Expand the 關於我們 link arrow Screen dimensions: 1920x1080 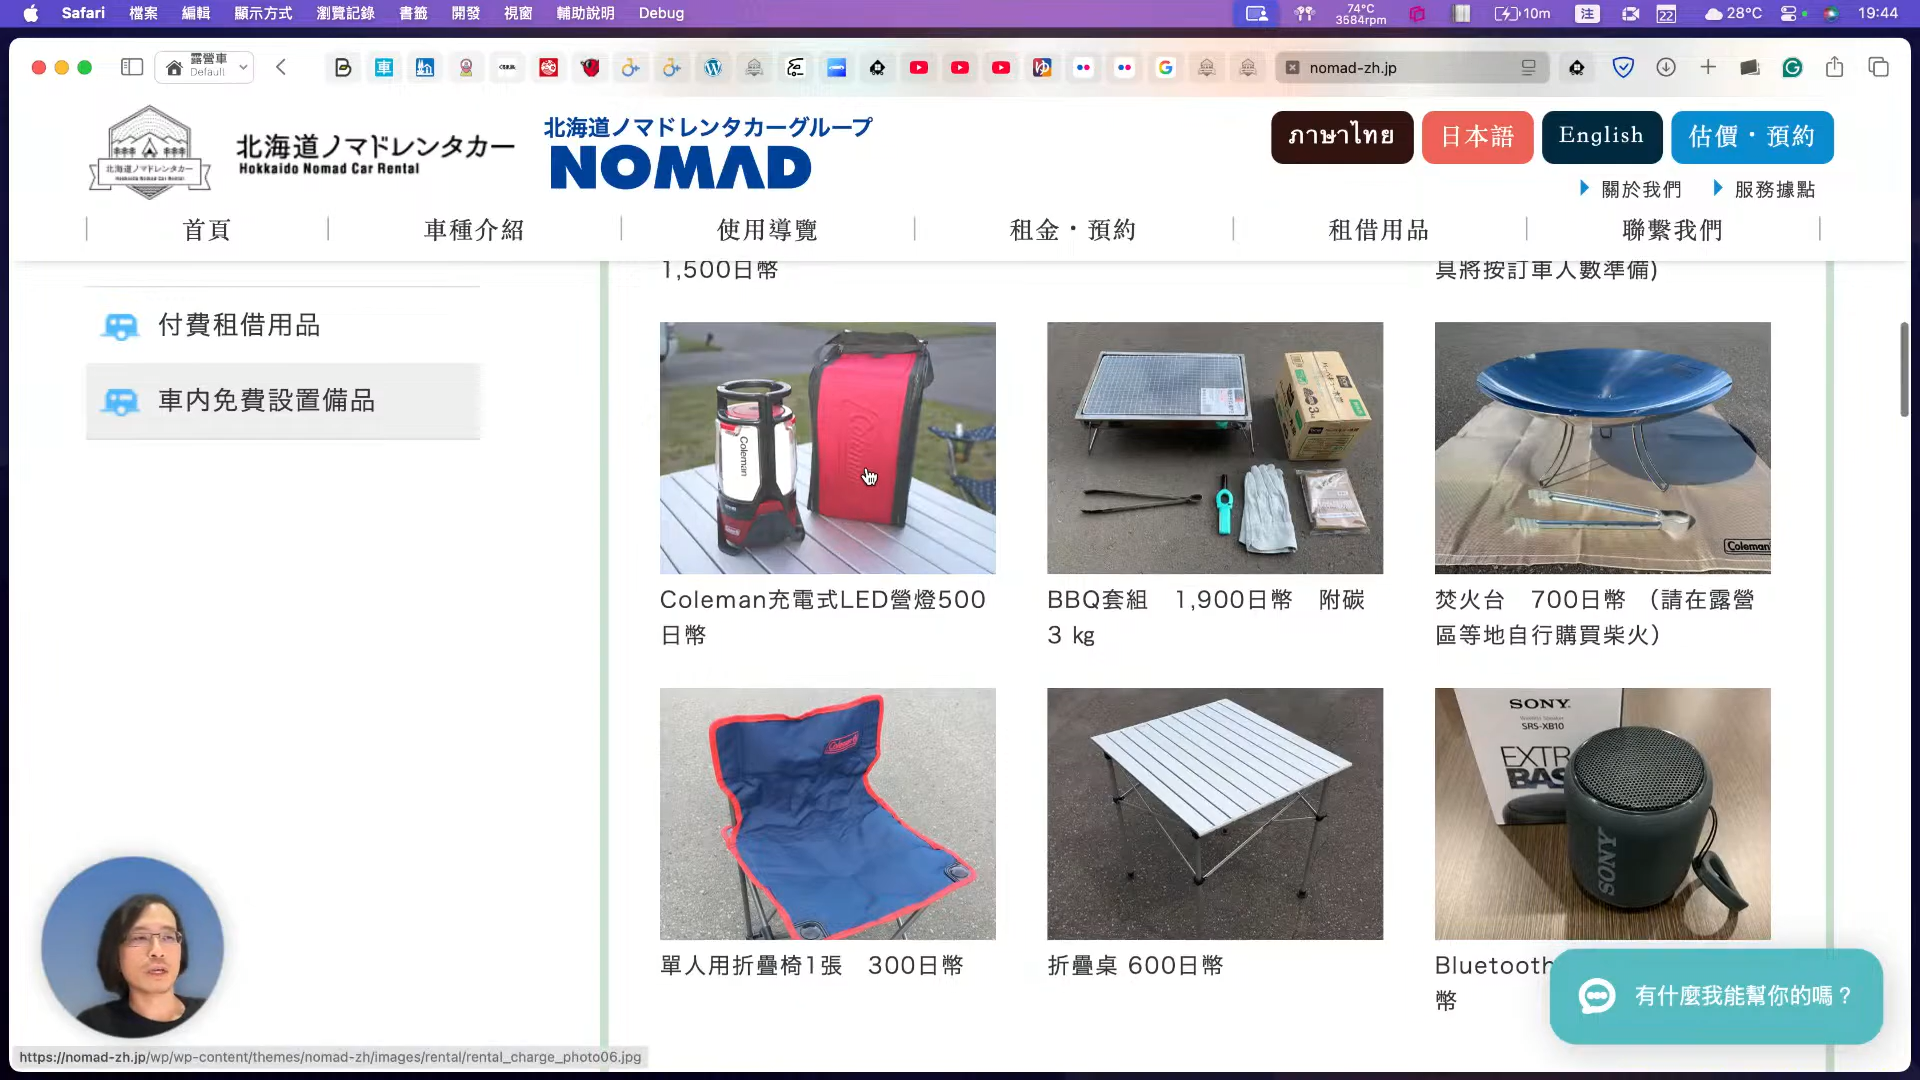point(1584,188)
